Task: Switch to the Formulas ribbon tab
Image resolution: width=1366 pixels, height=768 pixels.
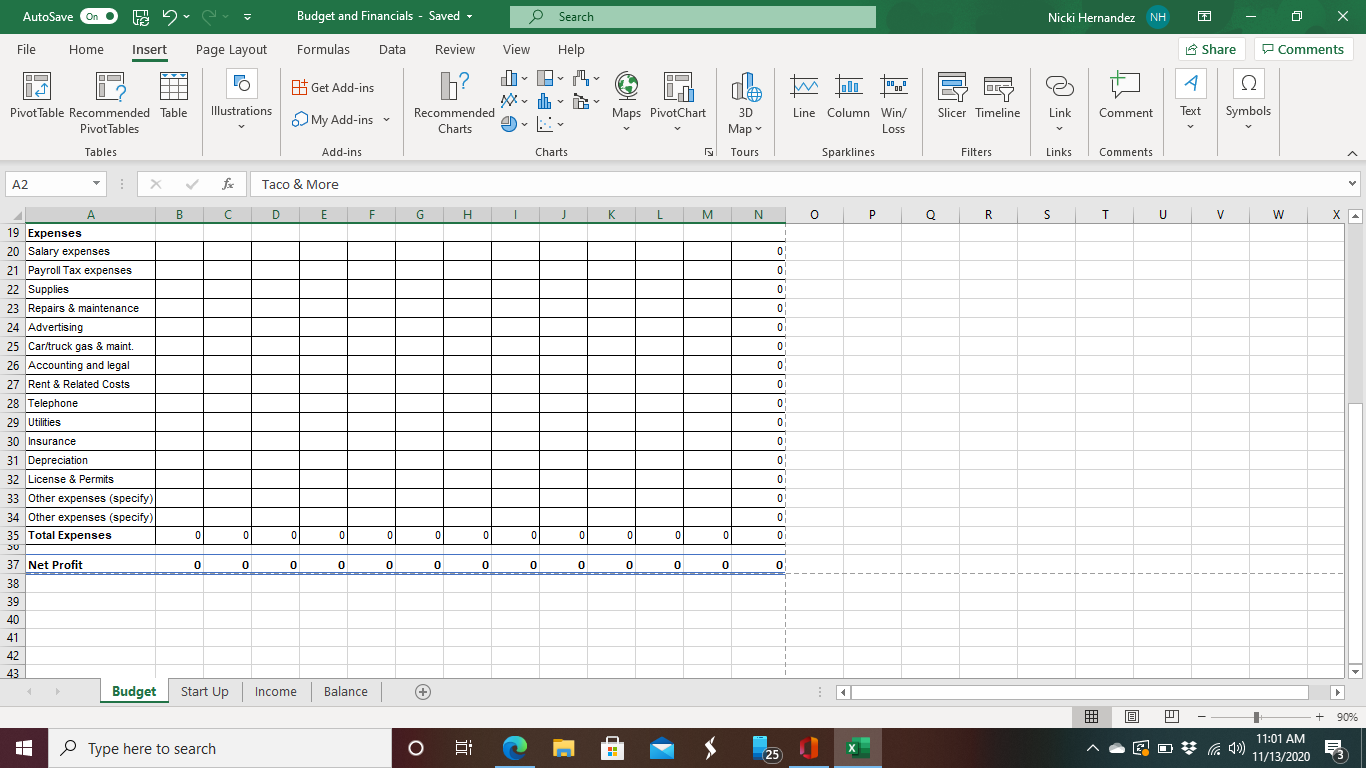Action: pyautogui.click(x=322, y=49)
